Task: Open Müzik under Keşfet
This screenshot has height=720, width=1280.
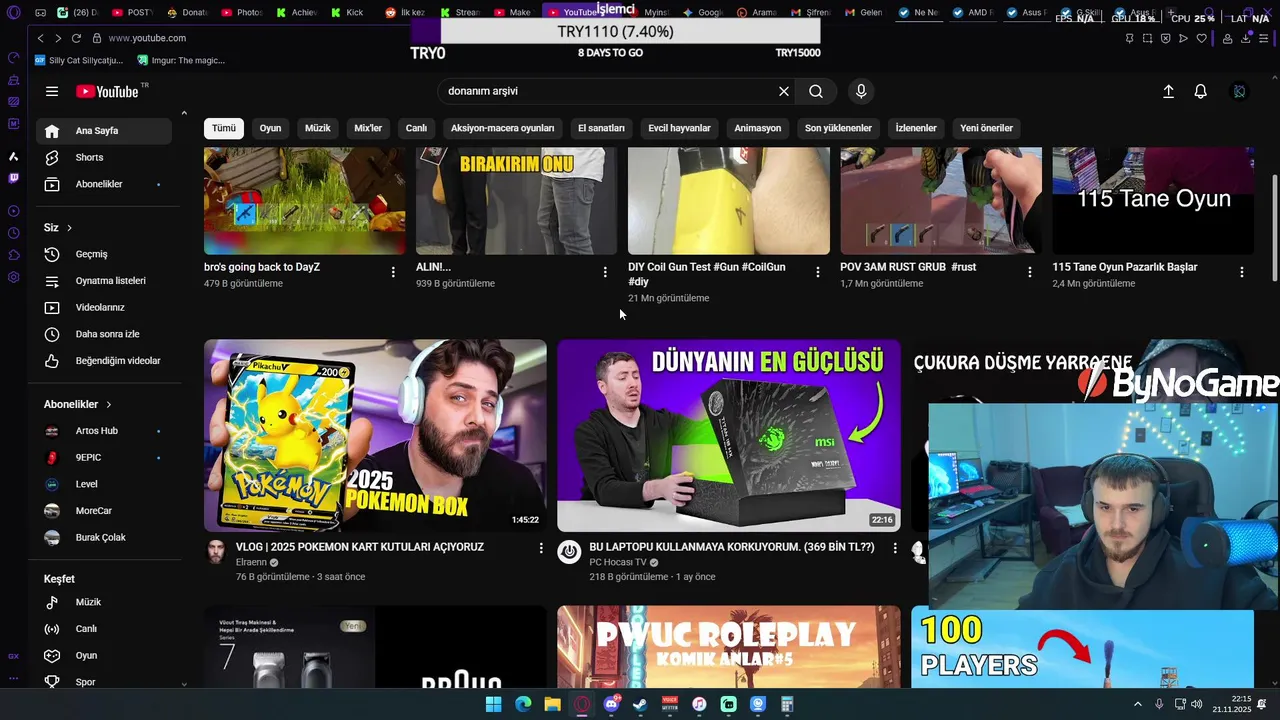Action: (x=104, y=602)
